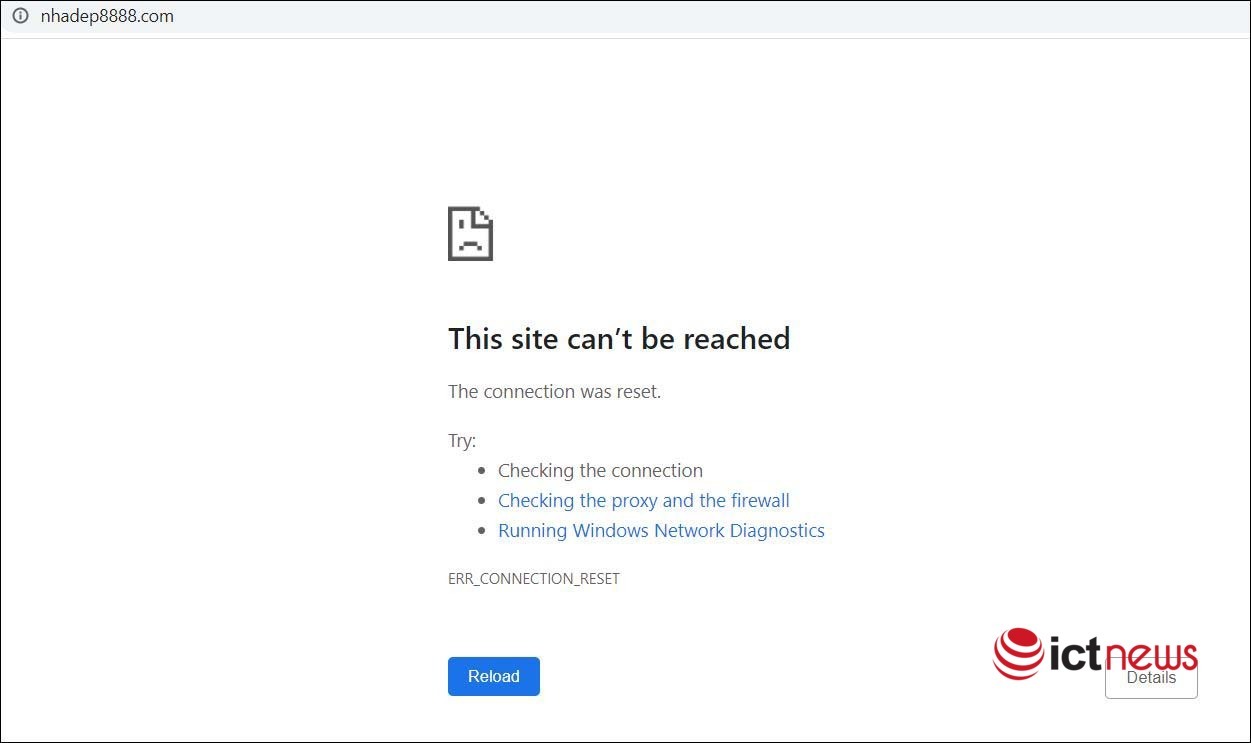1251x743 pixels.
Task: Click the red "news" watermark text
Action: 1151,654
